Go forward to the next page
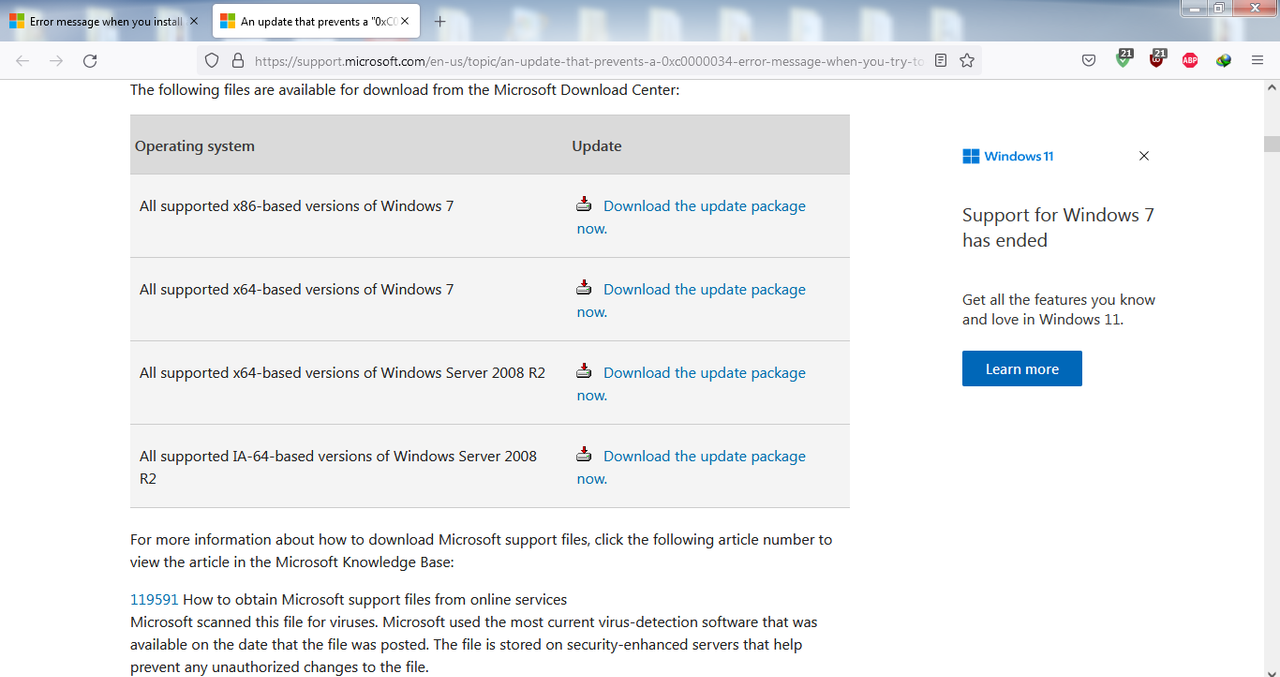The width and height of the screenshot is (1280, 677). (56, 61)
